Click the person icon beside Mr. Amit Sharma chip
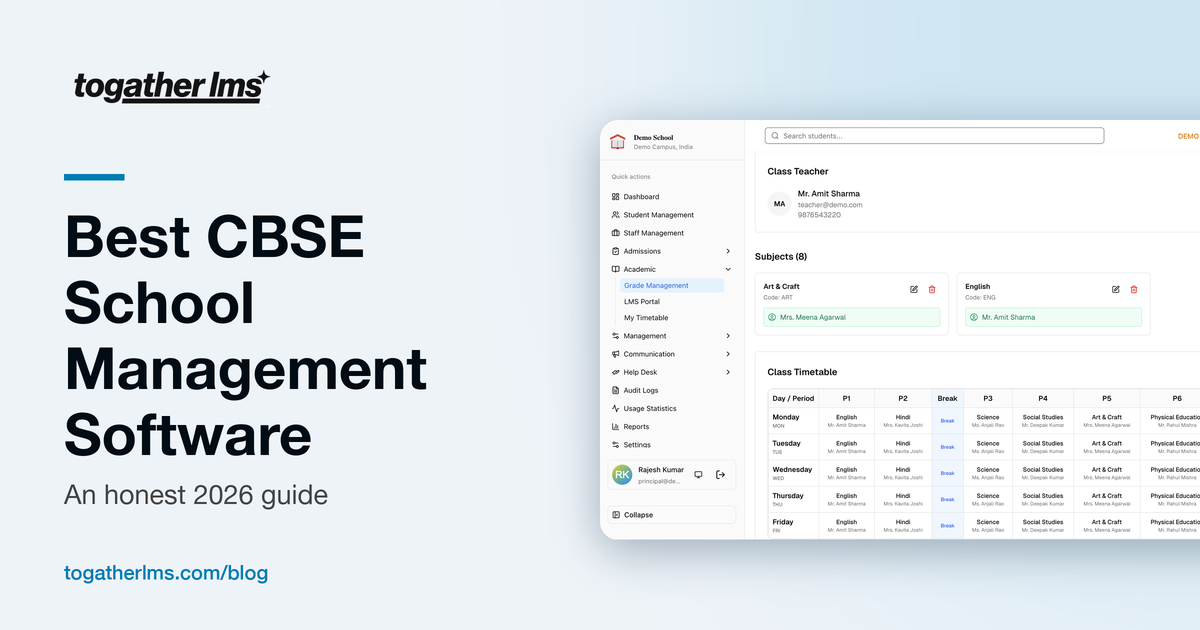The width and height of the screenshot is (1200, 630). [x=974, y=317]
